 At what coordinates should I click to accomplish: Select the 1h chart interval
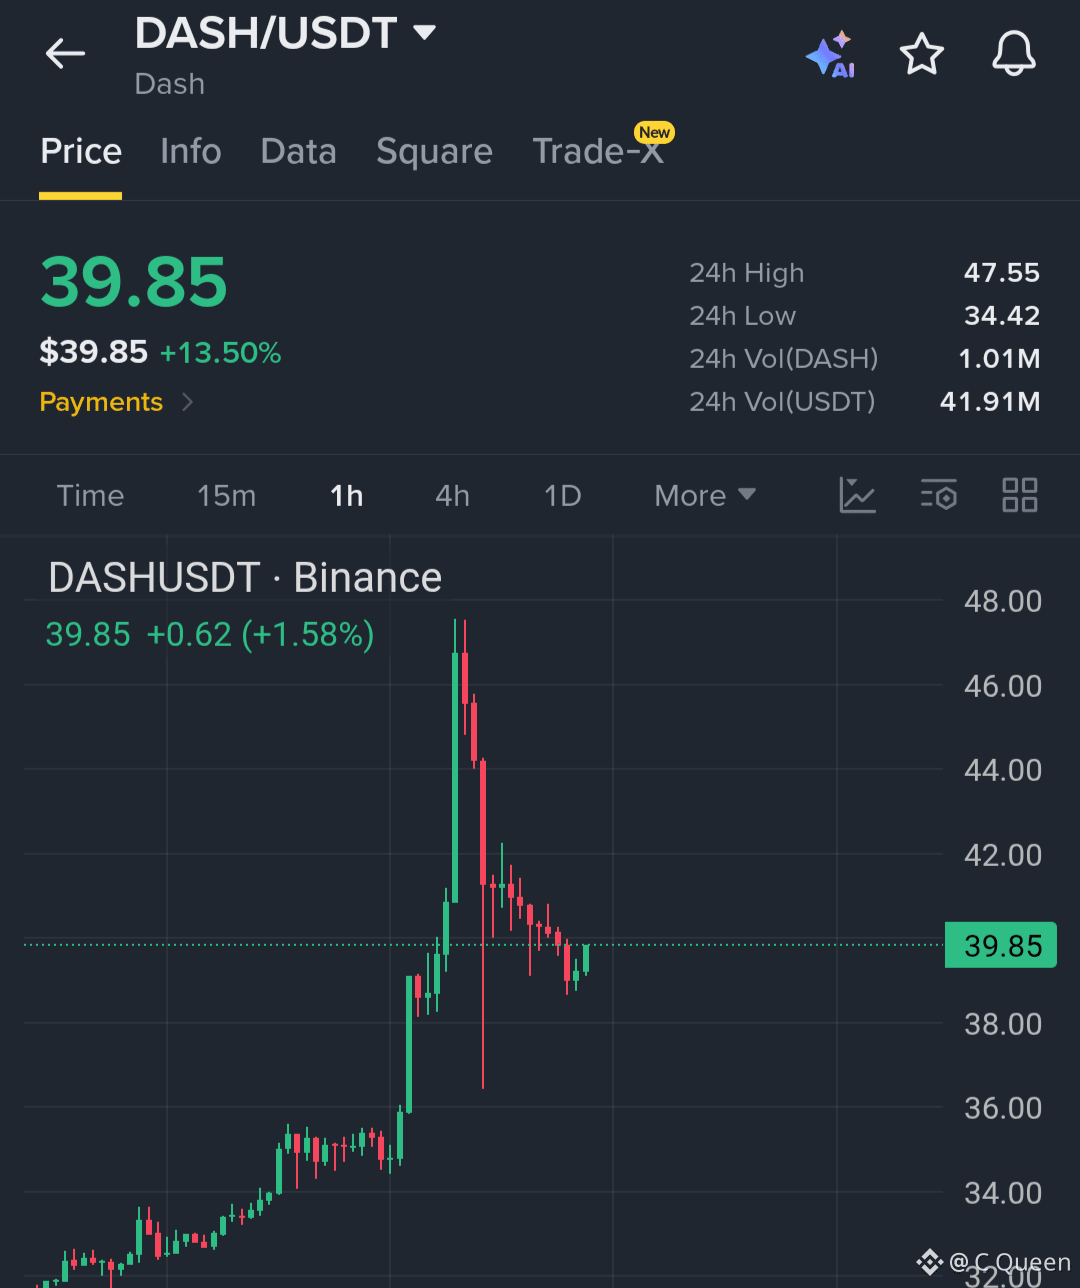point(347,496)
